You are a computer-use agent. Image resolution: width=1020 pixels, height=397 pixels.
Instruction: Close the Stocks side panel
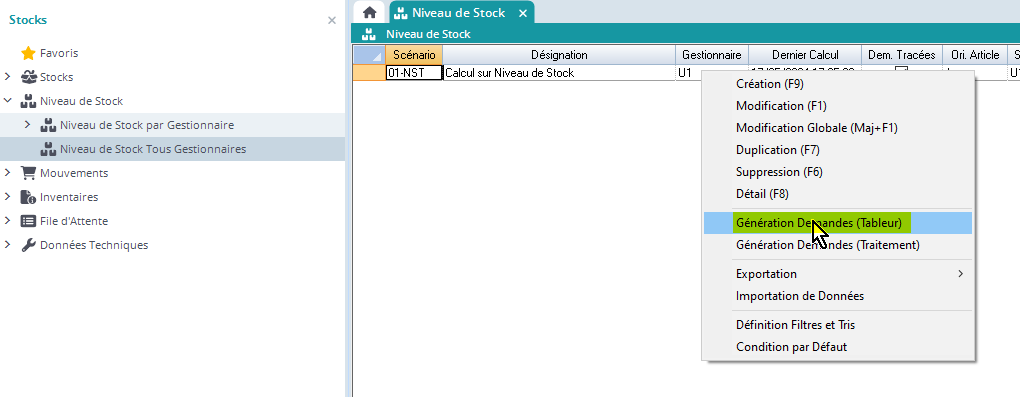pos(332,20)
